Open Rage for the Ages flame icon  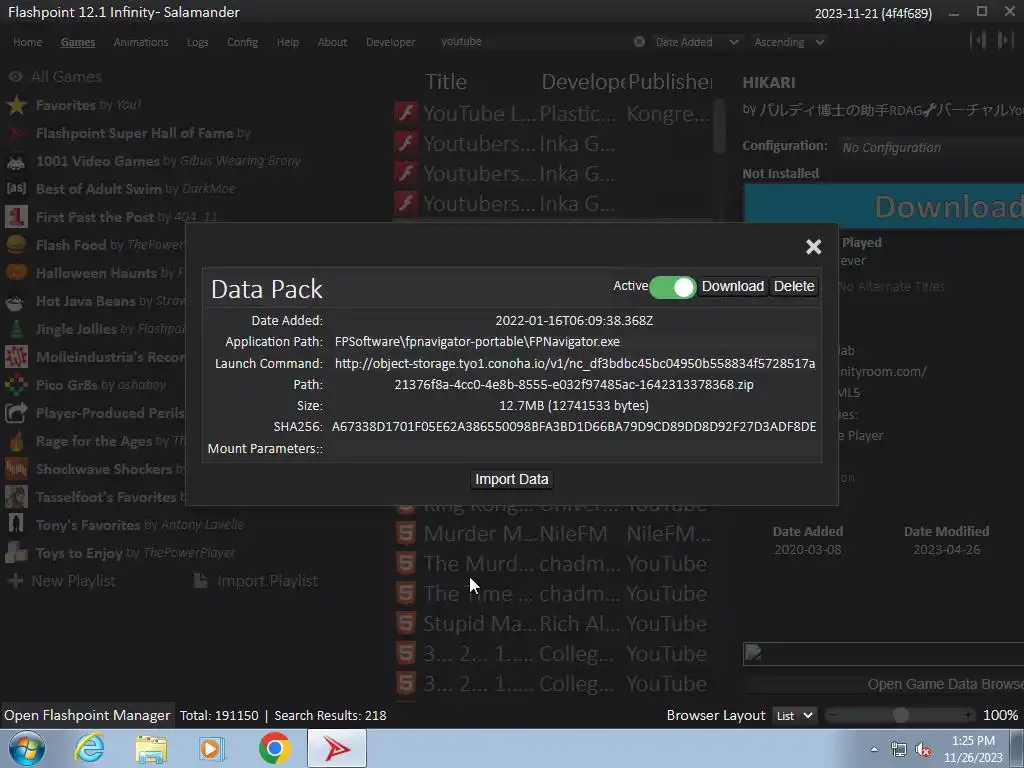(x=16, y=441)
